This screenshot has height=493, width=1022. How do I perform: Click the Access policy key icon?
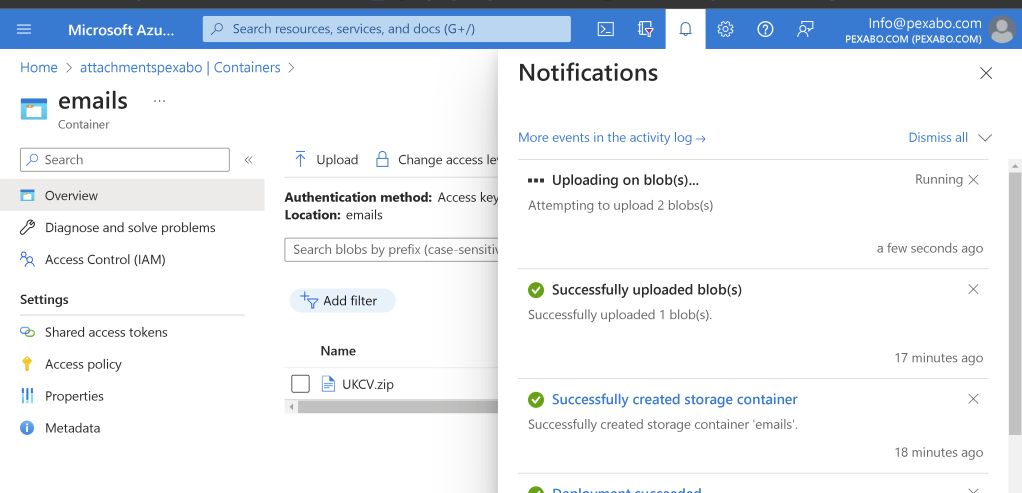coord(27,364)
